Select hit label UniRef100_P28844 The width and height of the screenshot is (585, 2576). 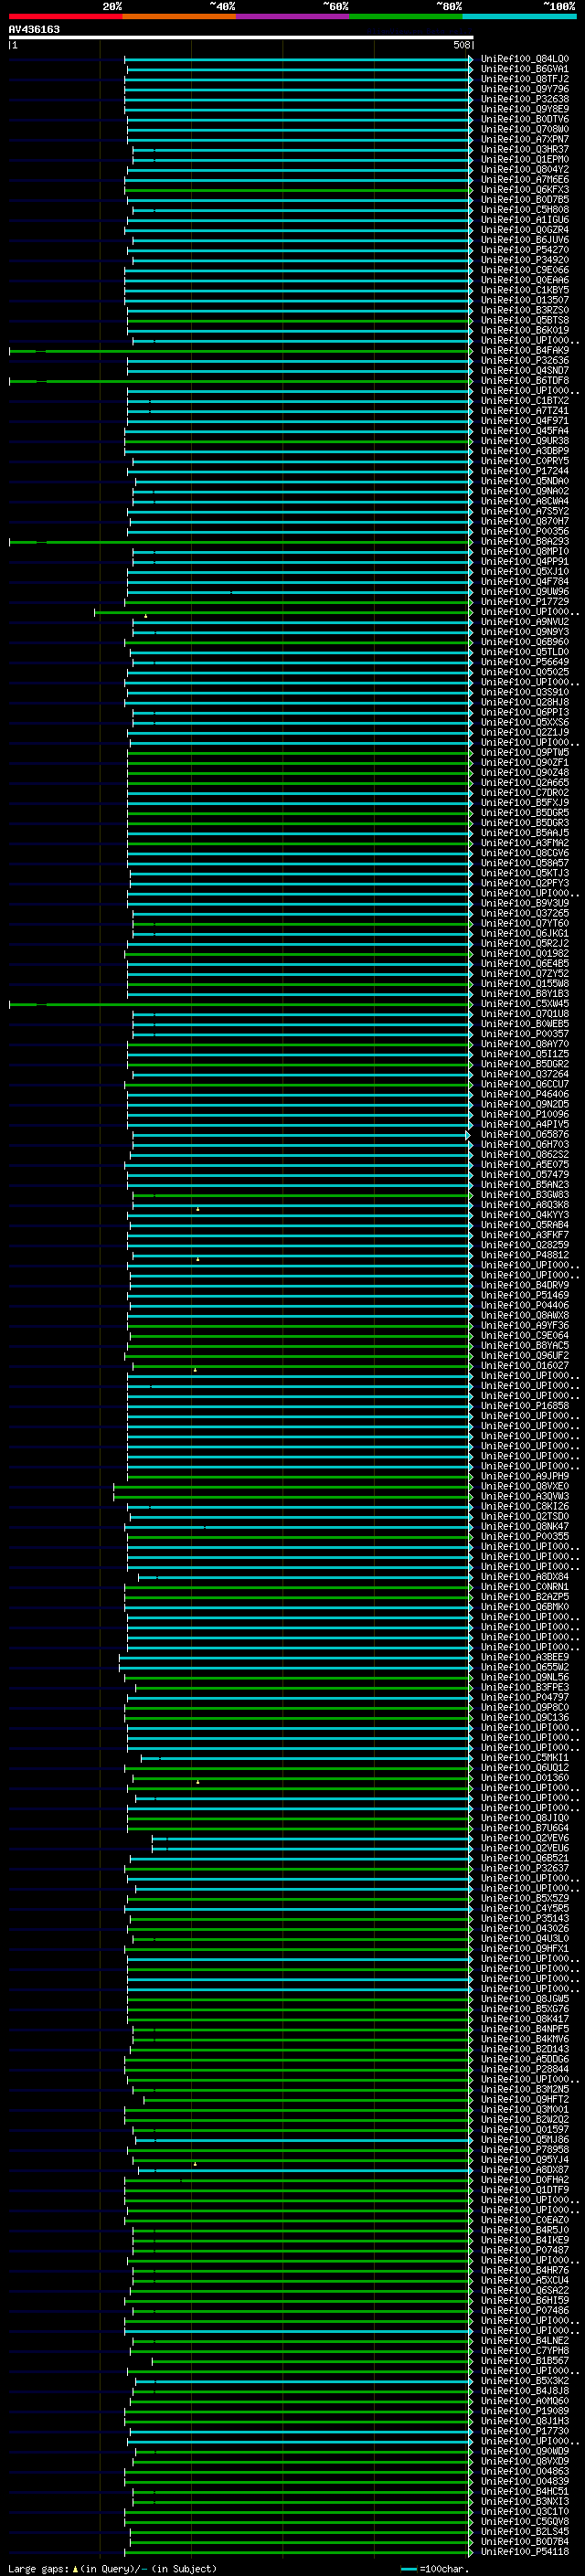pos(524,2069)
